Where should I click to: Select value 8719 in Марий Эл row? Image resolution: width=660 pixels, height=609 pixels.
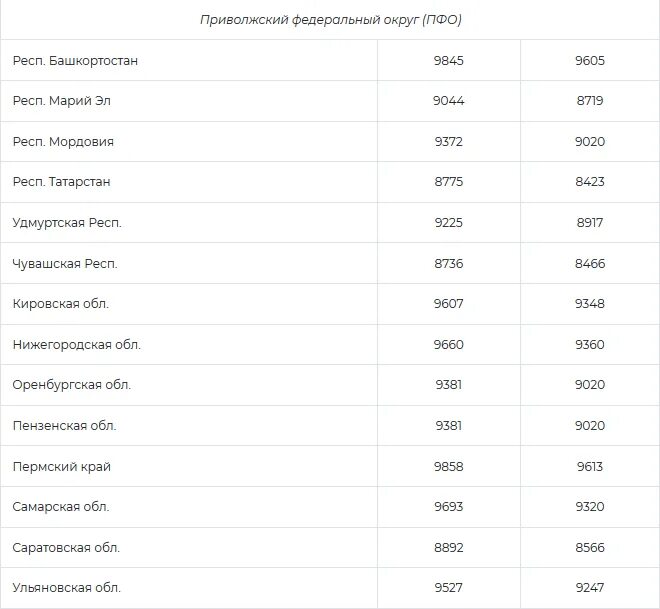tap(590, 101)
